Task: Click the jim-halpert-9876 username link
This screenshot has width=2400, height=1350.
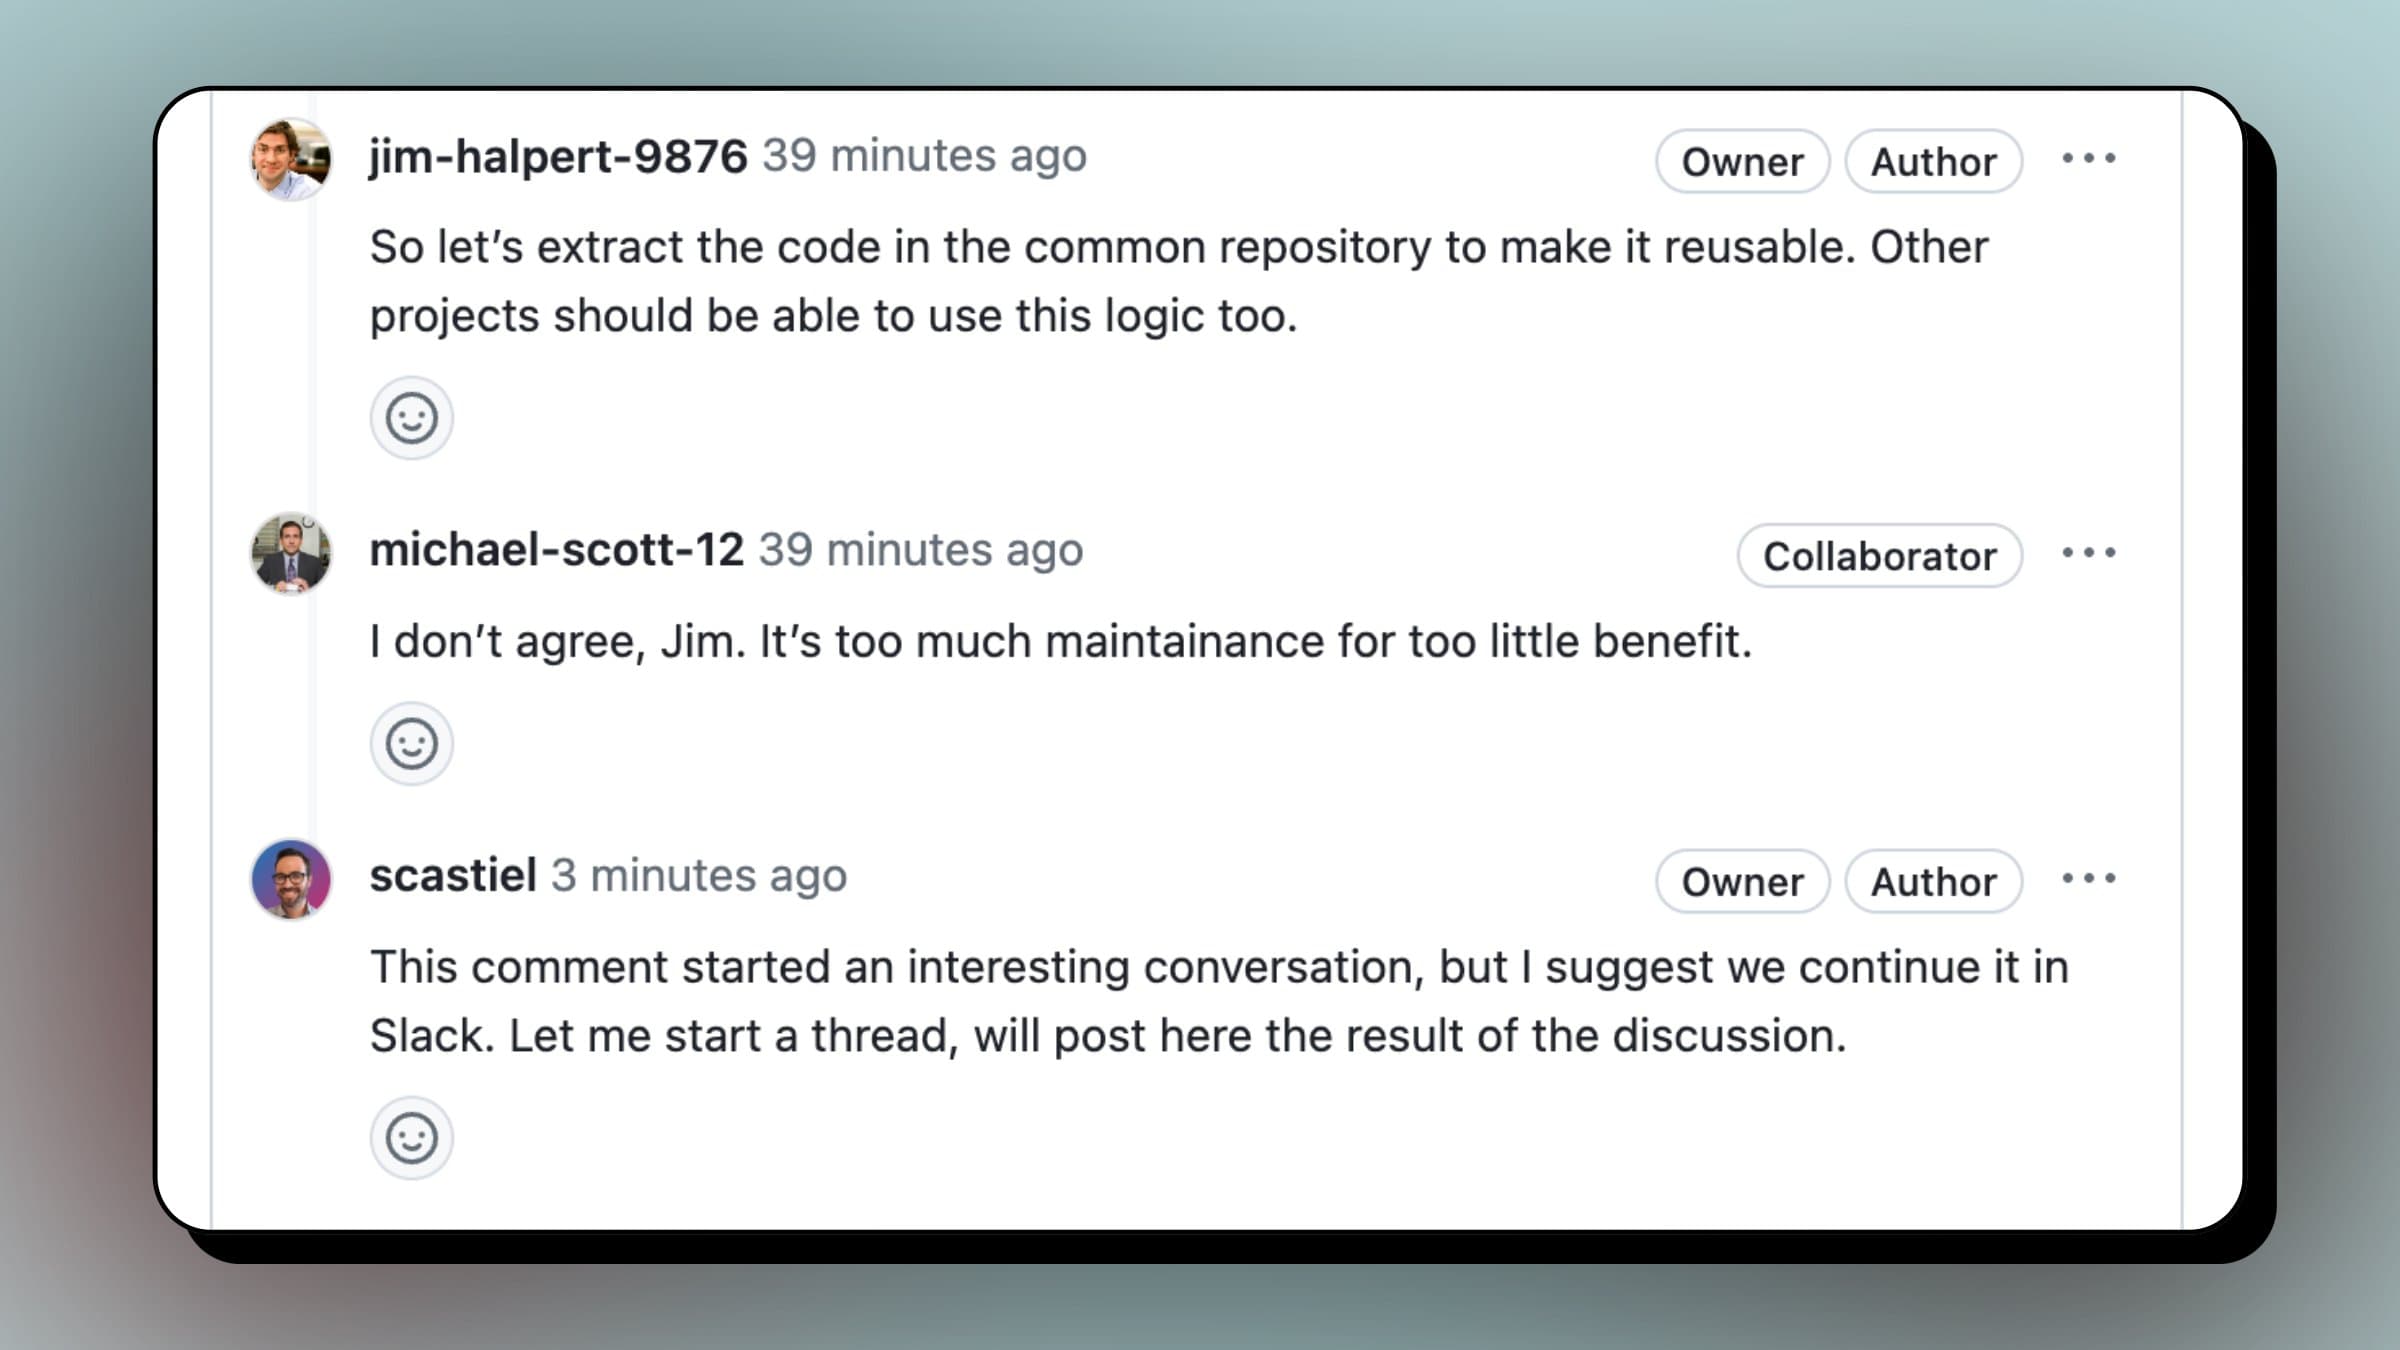Action: click(x=558, y=156)
